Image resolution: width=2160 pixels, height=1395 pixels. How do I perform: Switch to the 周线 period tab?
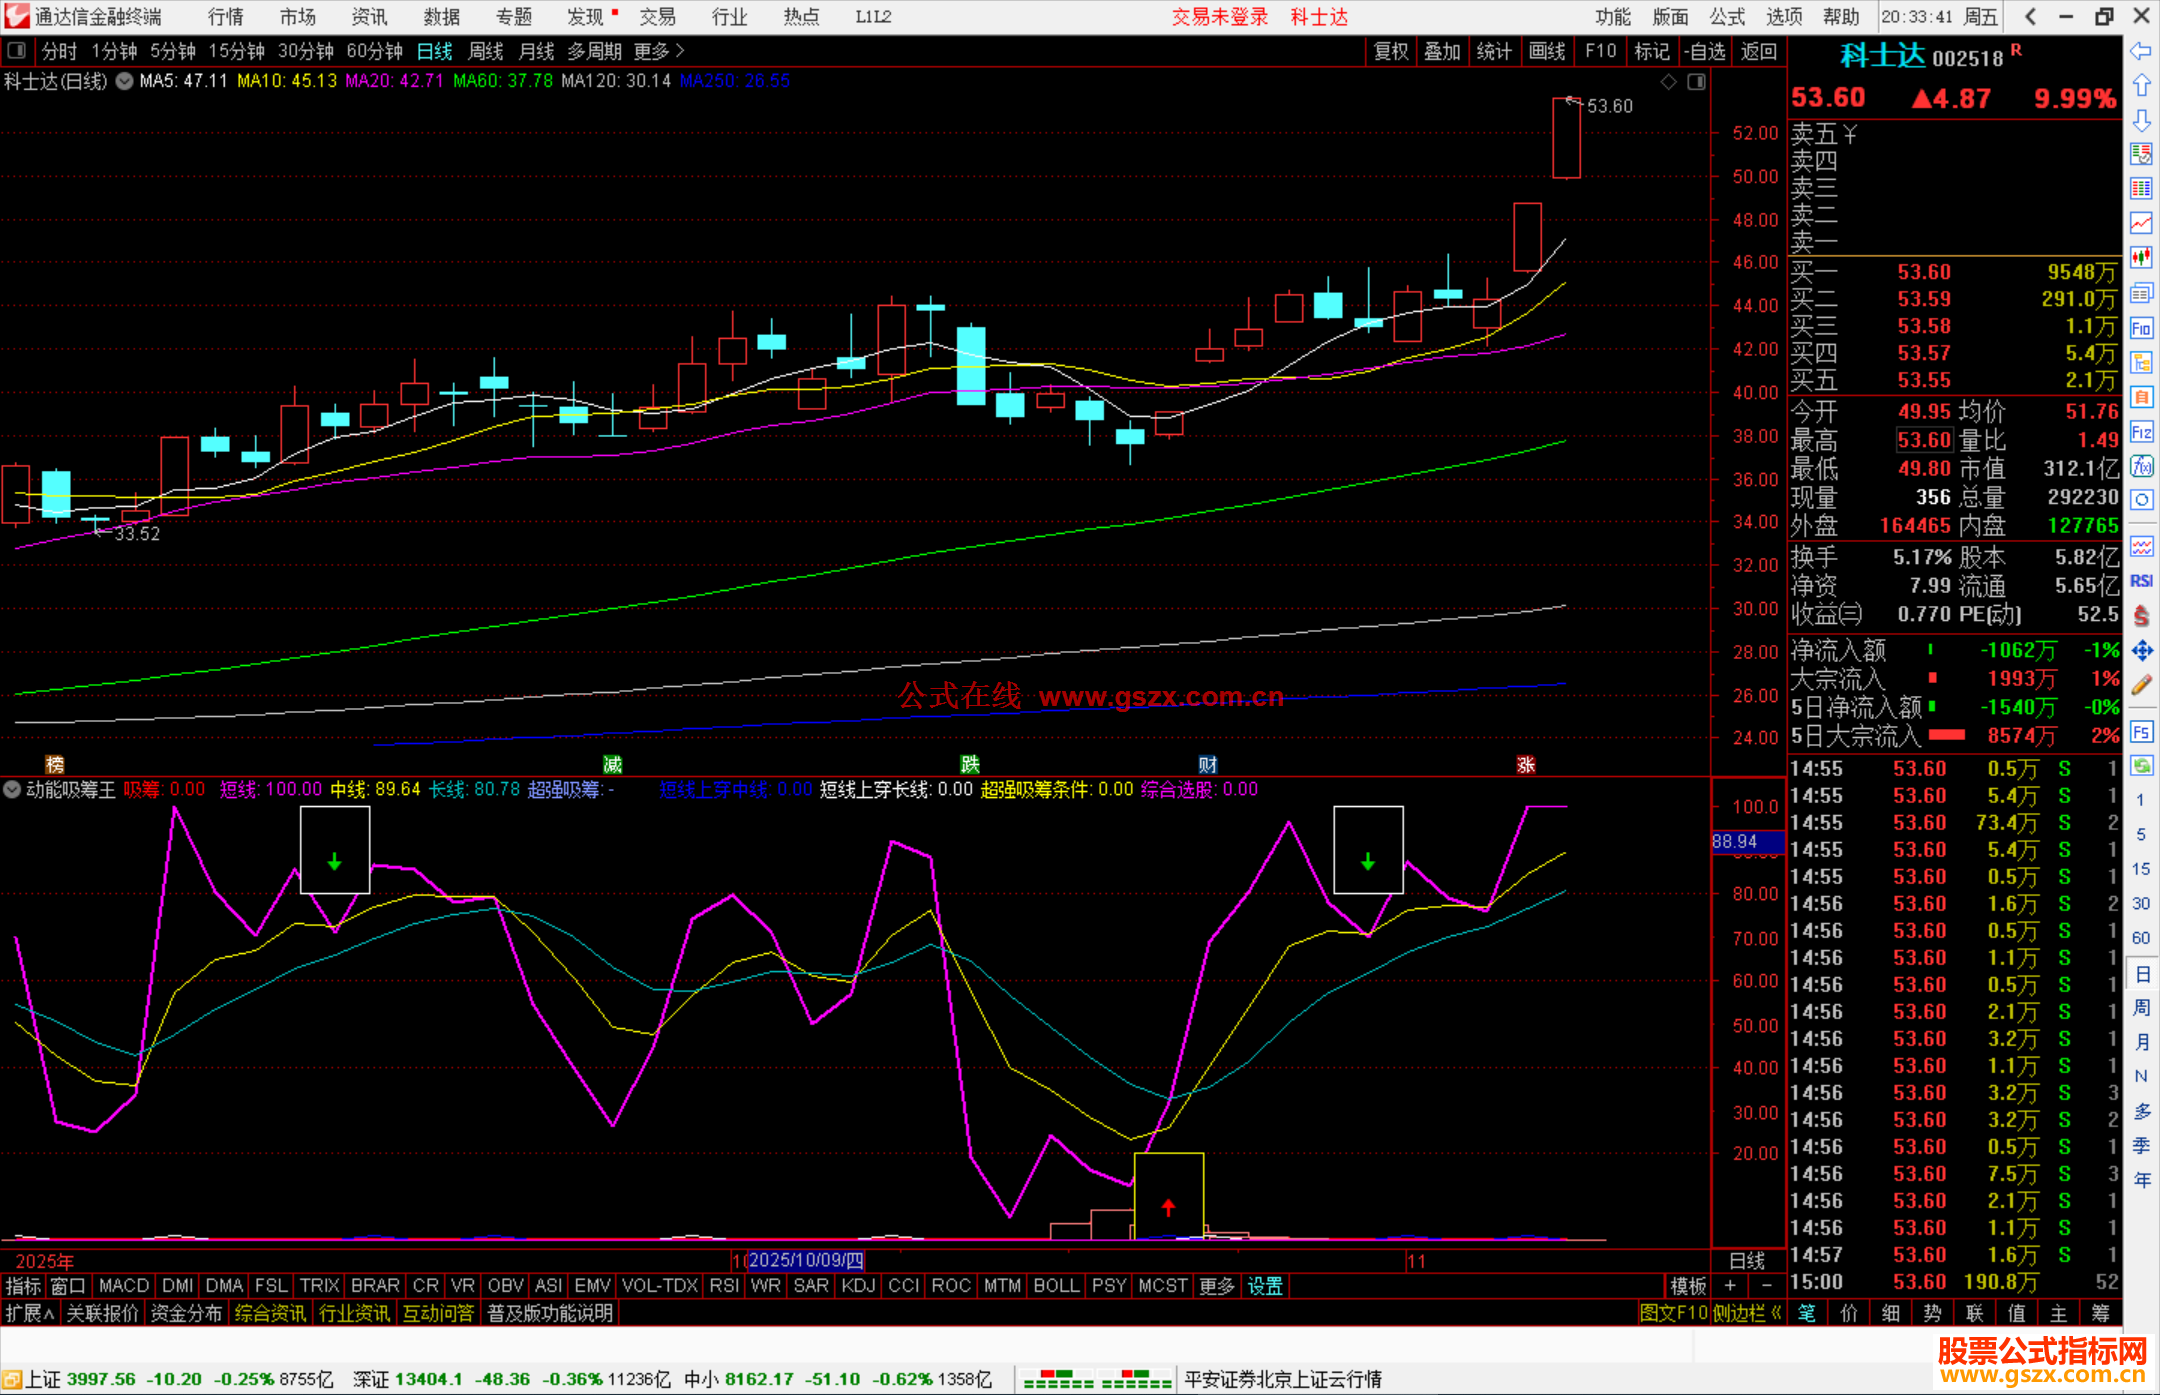[x=486, y=51]
